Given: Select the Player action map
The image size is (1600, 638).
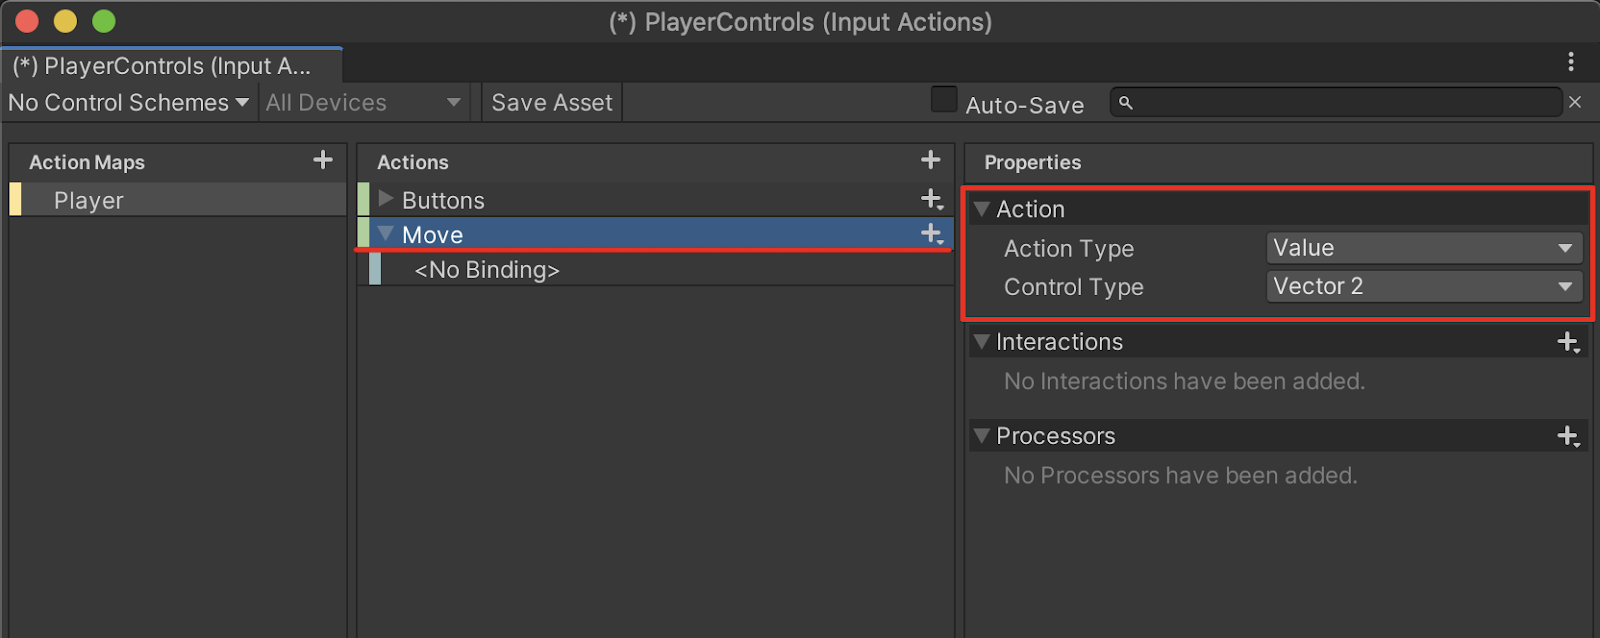Looking at the screenshot, I should point(89,200).
